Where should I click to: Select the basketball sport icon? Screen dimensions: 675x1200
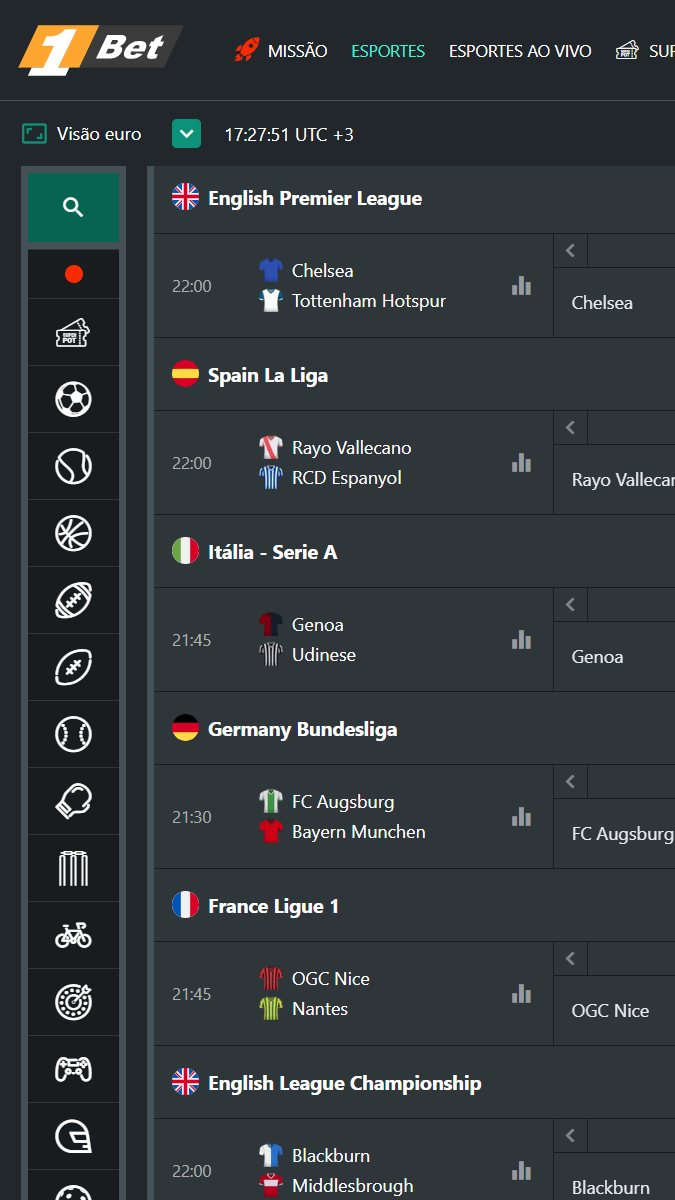coord(73,534)
